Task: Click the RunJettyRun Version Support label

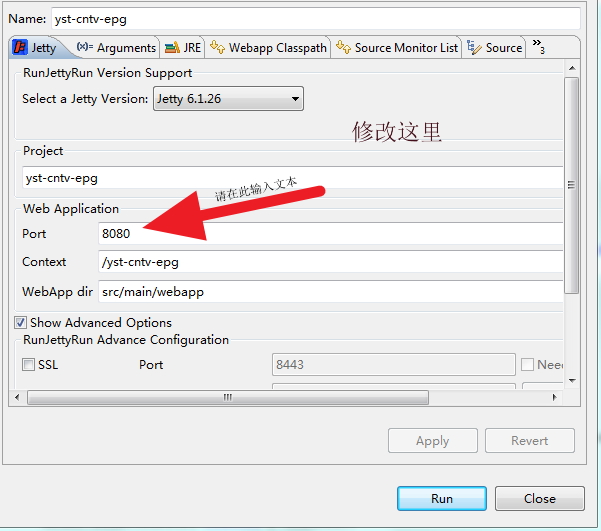Action: (x=107, y=73)
